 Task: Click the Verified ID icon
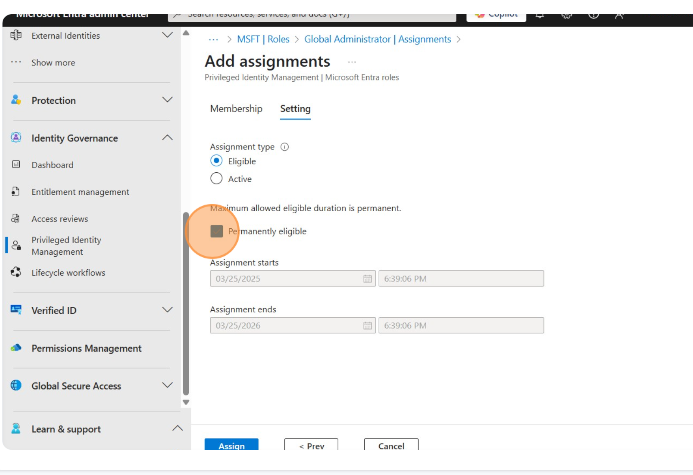[x=16, y=310]
